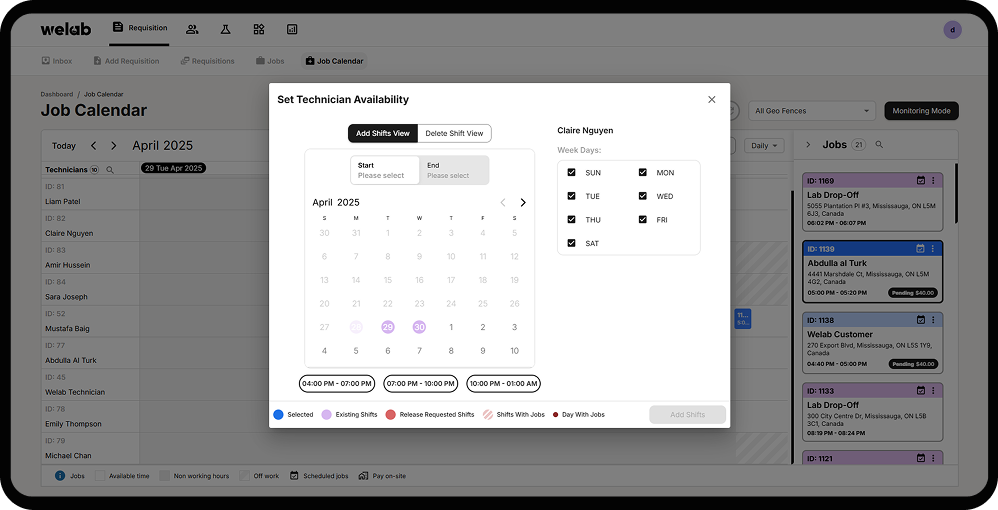Viewport: 998px width, 510px height.
Task: Expand the Daily view dropdown
Action: (x=765, y=145)
